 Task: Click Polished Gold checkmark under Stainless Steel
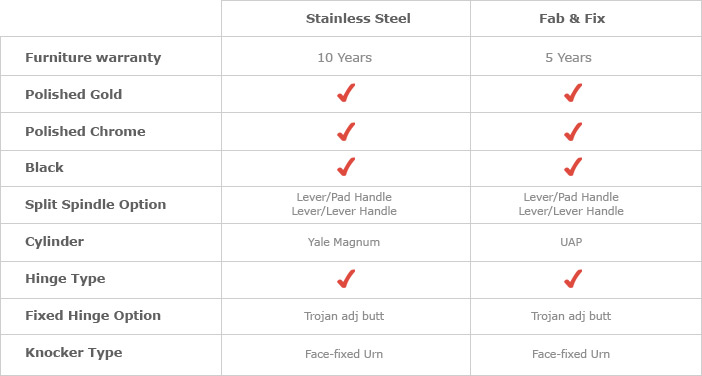pyautogui.click(x=346, y=93)
